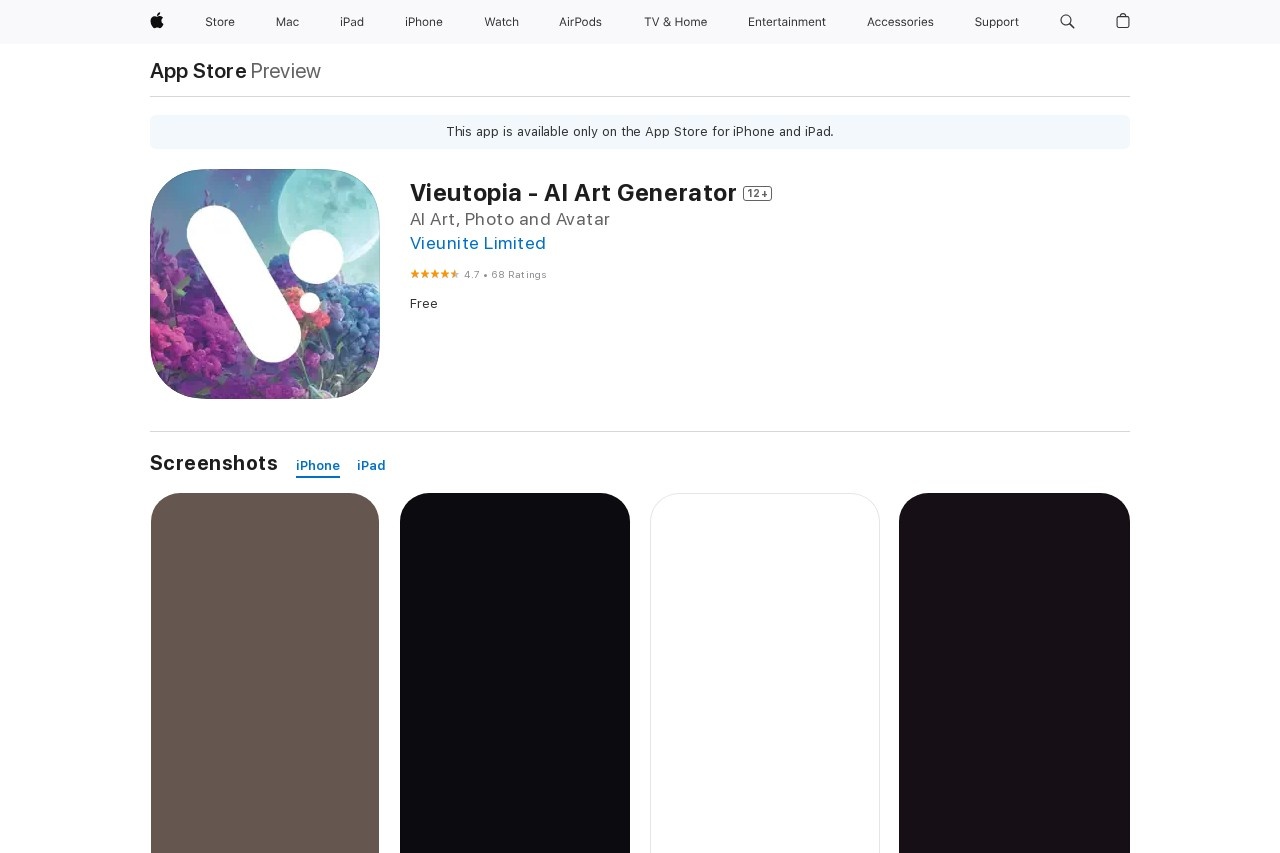Open the iPad navigation menu item
This screenshot has height=853, width=1280.
(x=352, y=22)
